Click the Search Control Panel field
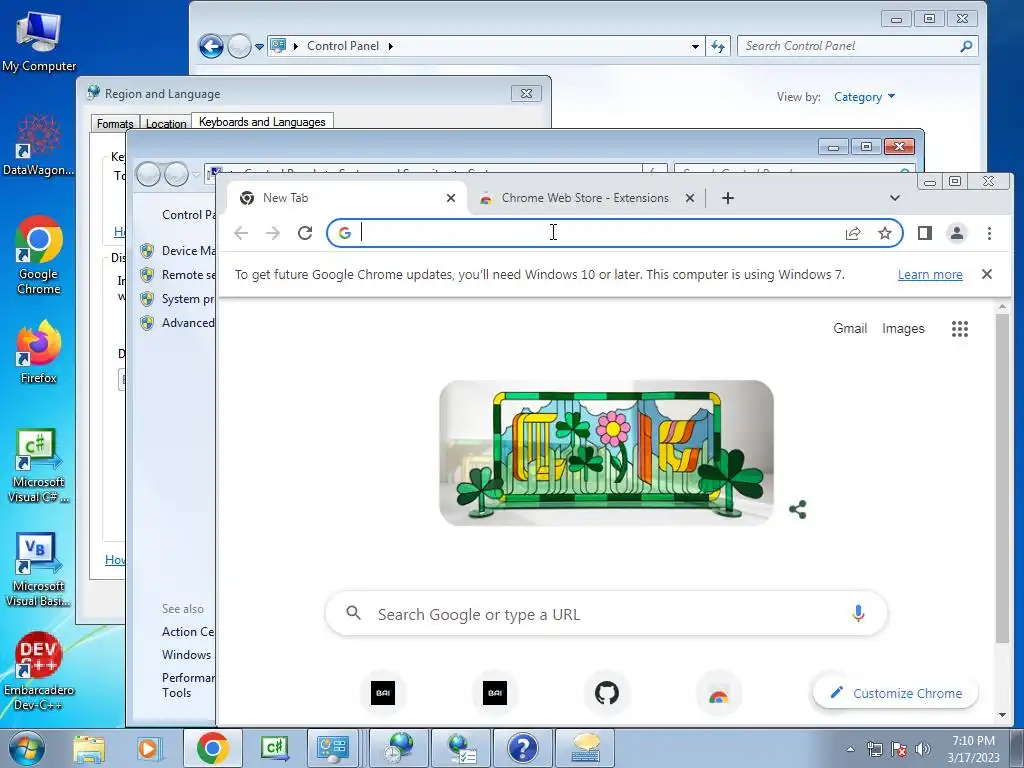Screen dimensions: 1024x768 coord(857,46)
